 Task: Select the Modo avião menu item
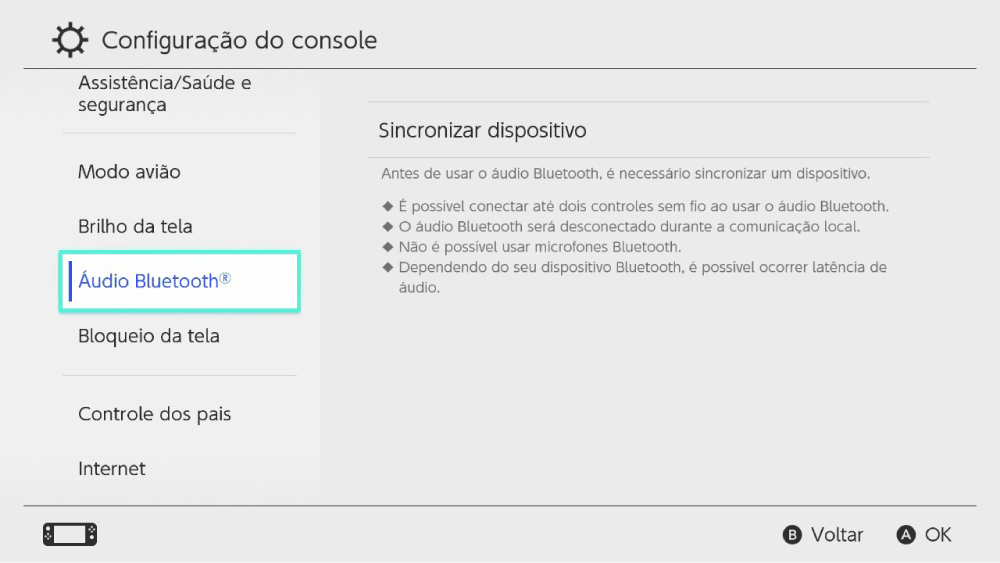click(x=130, y=172)
